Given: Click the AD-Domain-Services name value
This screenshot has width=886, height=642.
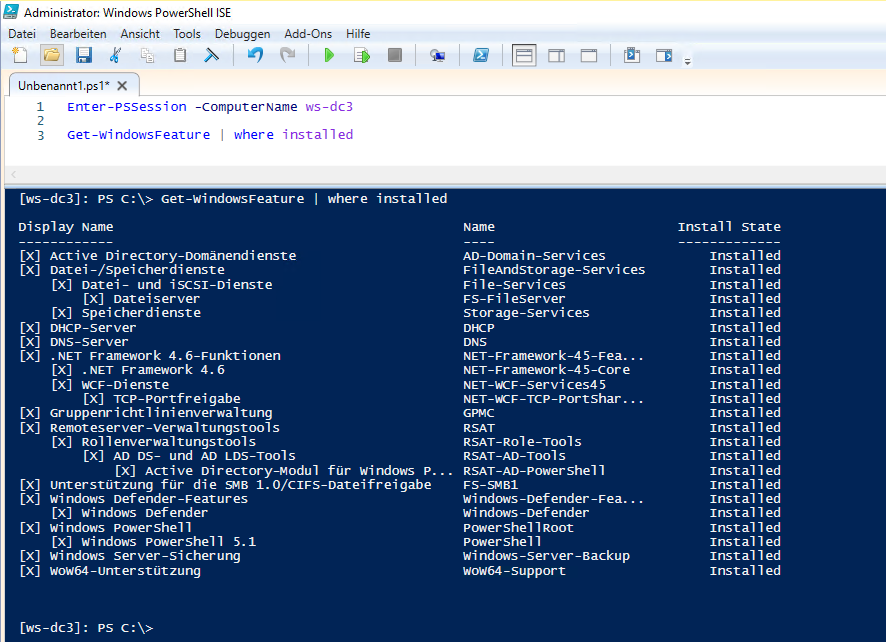Looking at the screenshot, I should [x=534, y=256].
